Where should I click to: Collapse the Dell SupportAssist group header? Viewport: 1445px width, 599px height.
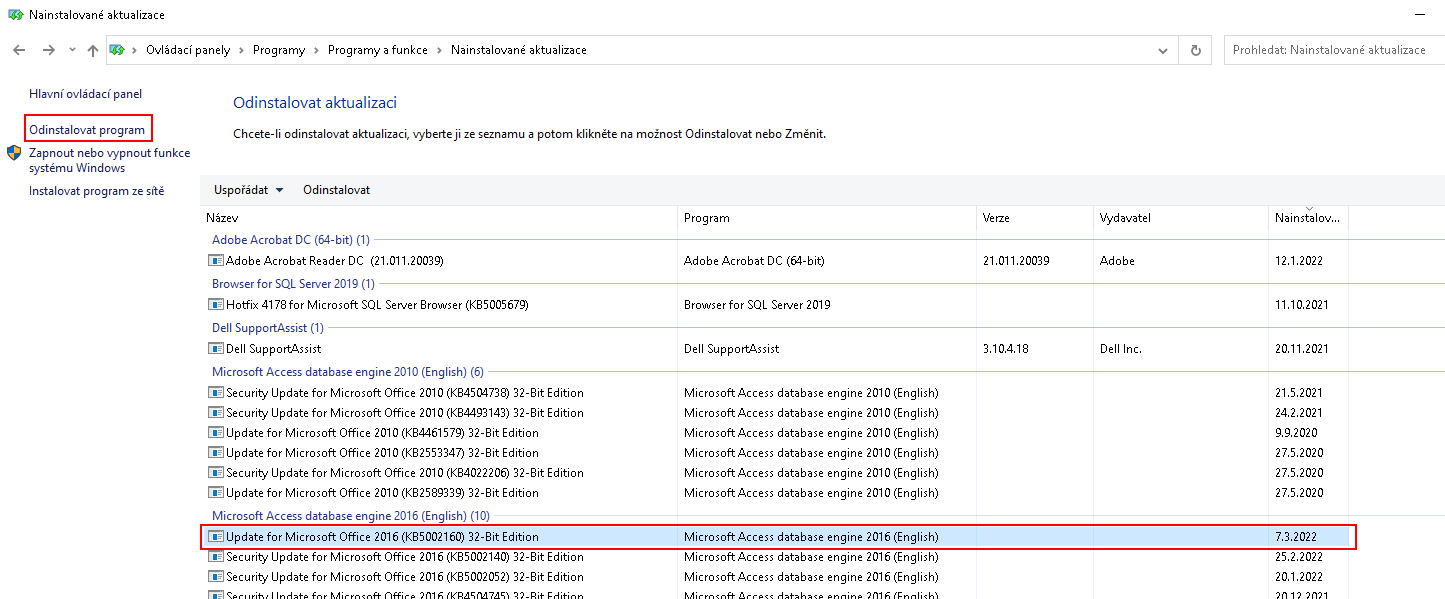pyautogui.click(x=268, y=328)
